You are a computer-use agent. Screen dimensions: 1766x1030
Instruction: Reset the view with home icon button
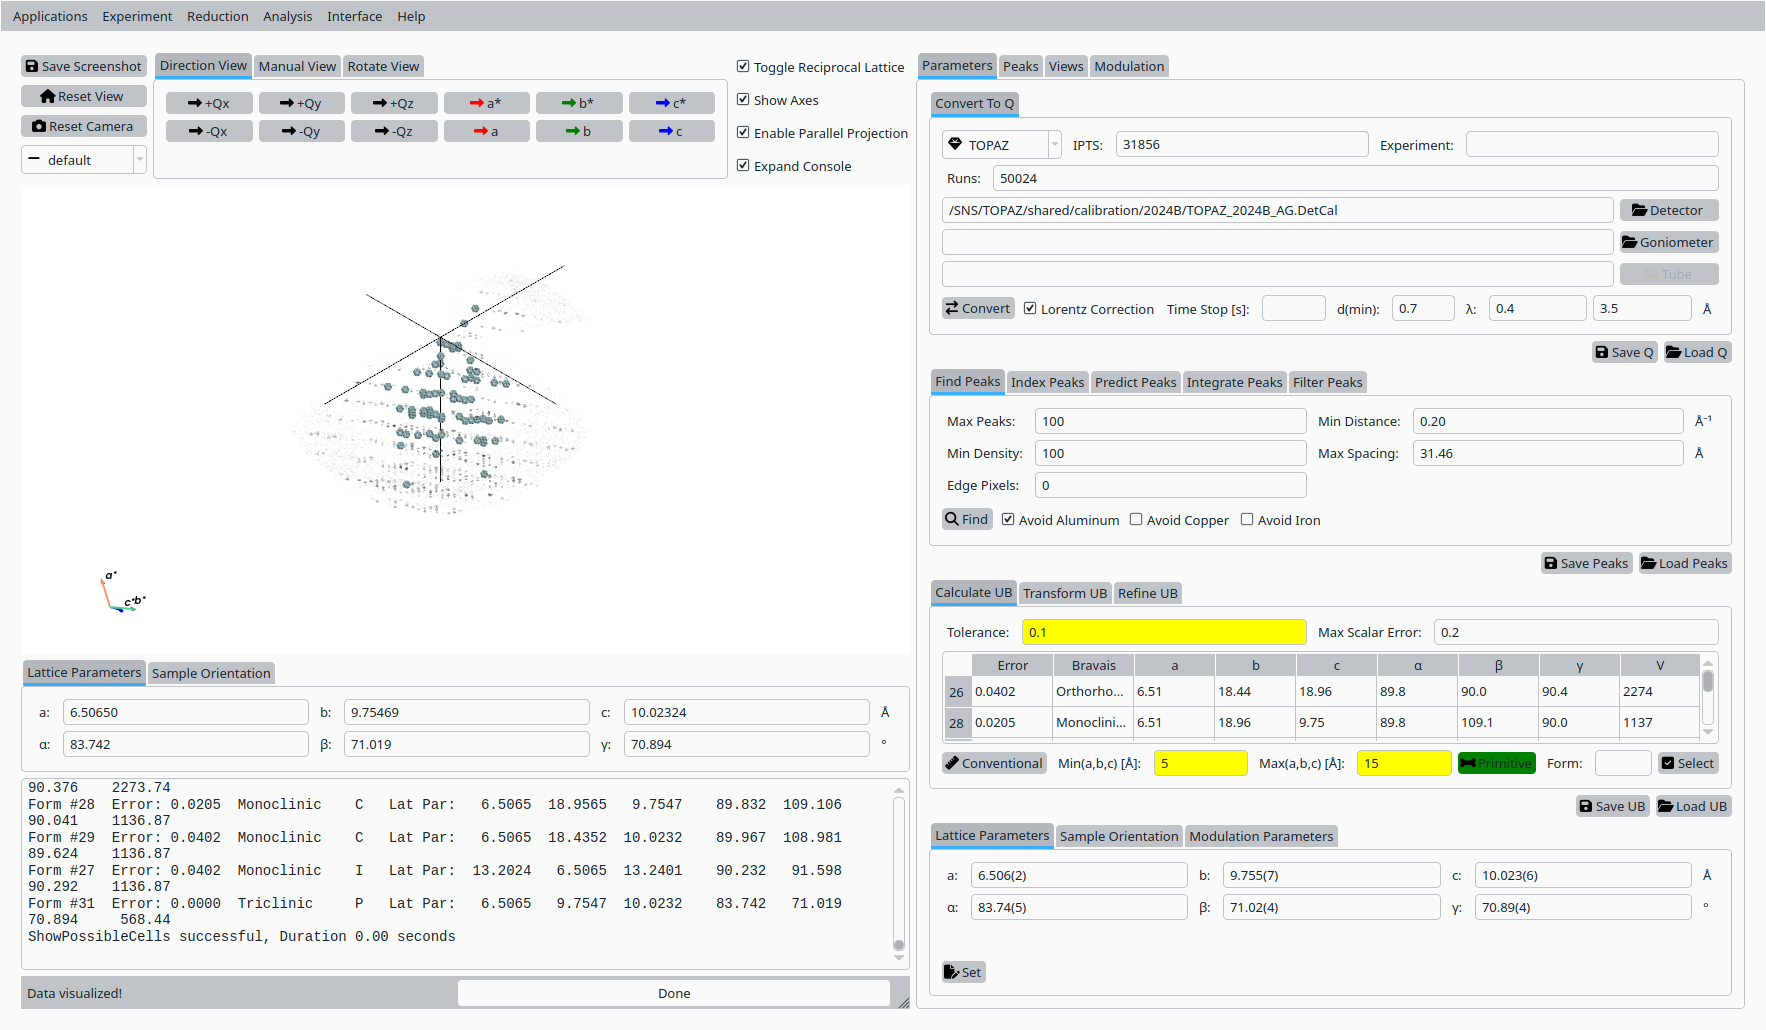click(84, 96)
